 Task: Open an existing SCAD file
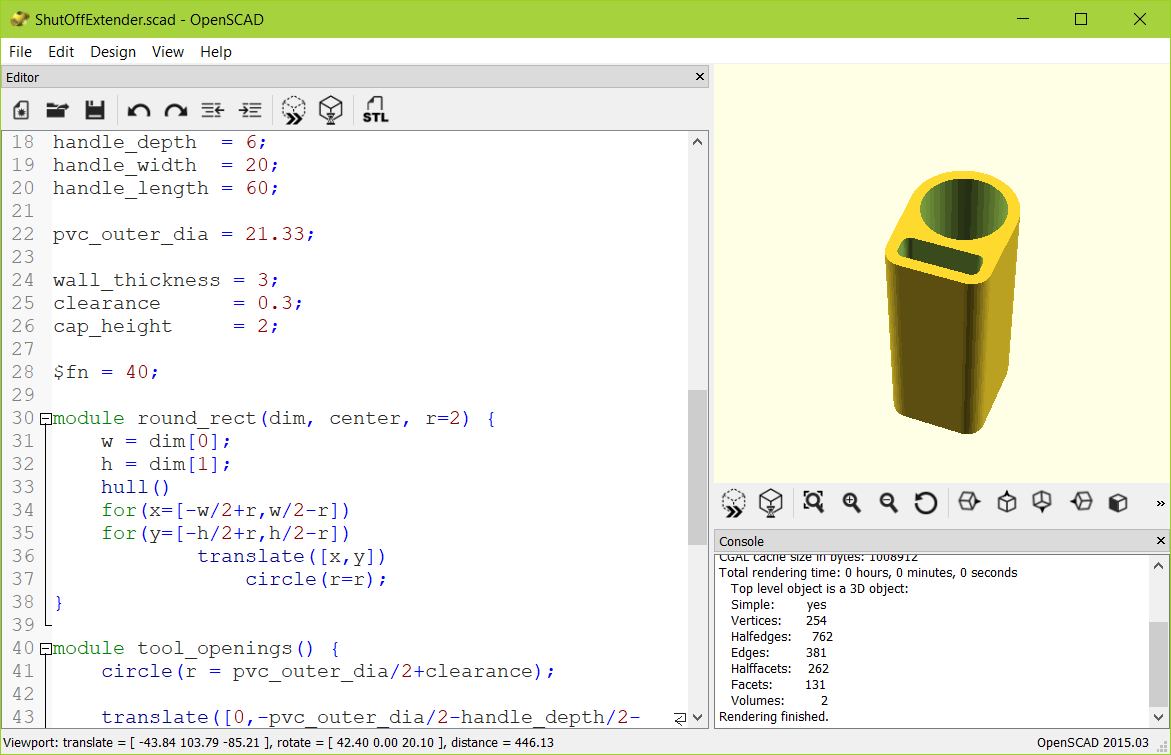tap(57, 110)
